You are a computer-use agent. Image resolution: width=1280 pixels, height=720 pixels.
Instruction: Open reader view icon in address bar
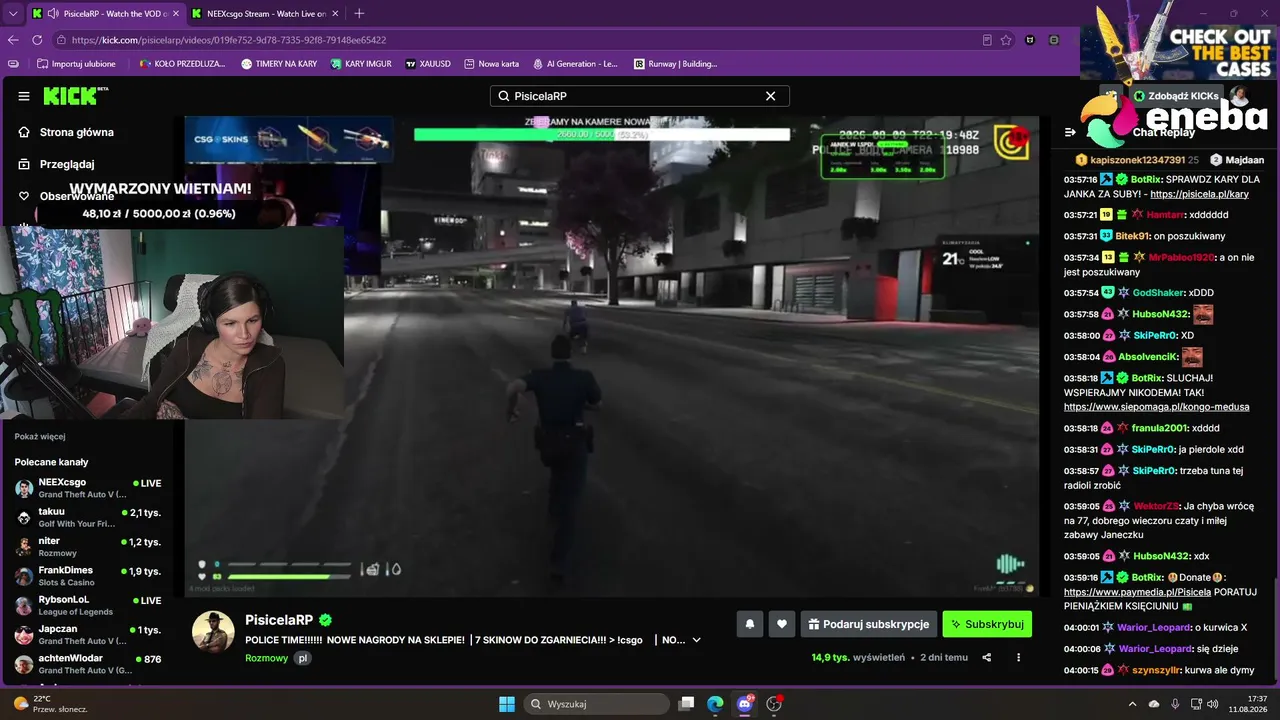[x=987, y=40]
